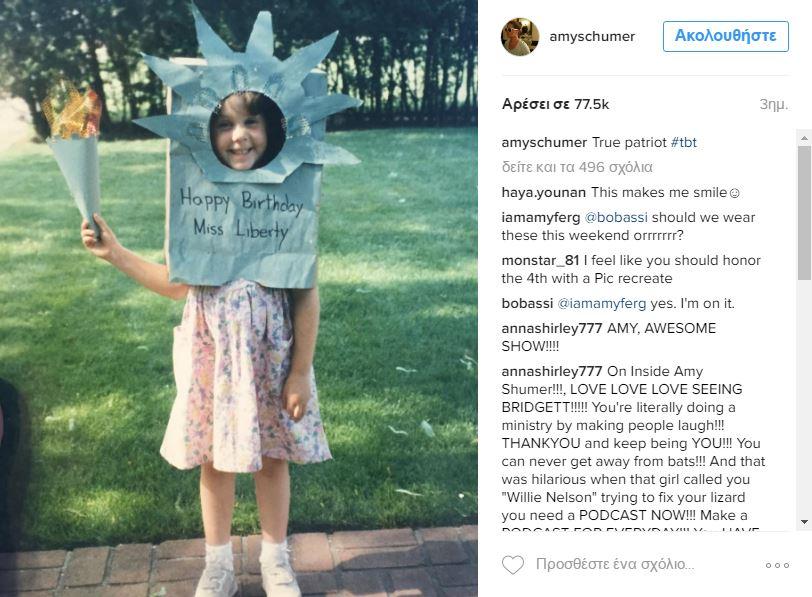Open annashirley777 profile on AWESOME SHOW comment

tap(552, 328)
